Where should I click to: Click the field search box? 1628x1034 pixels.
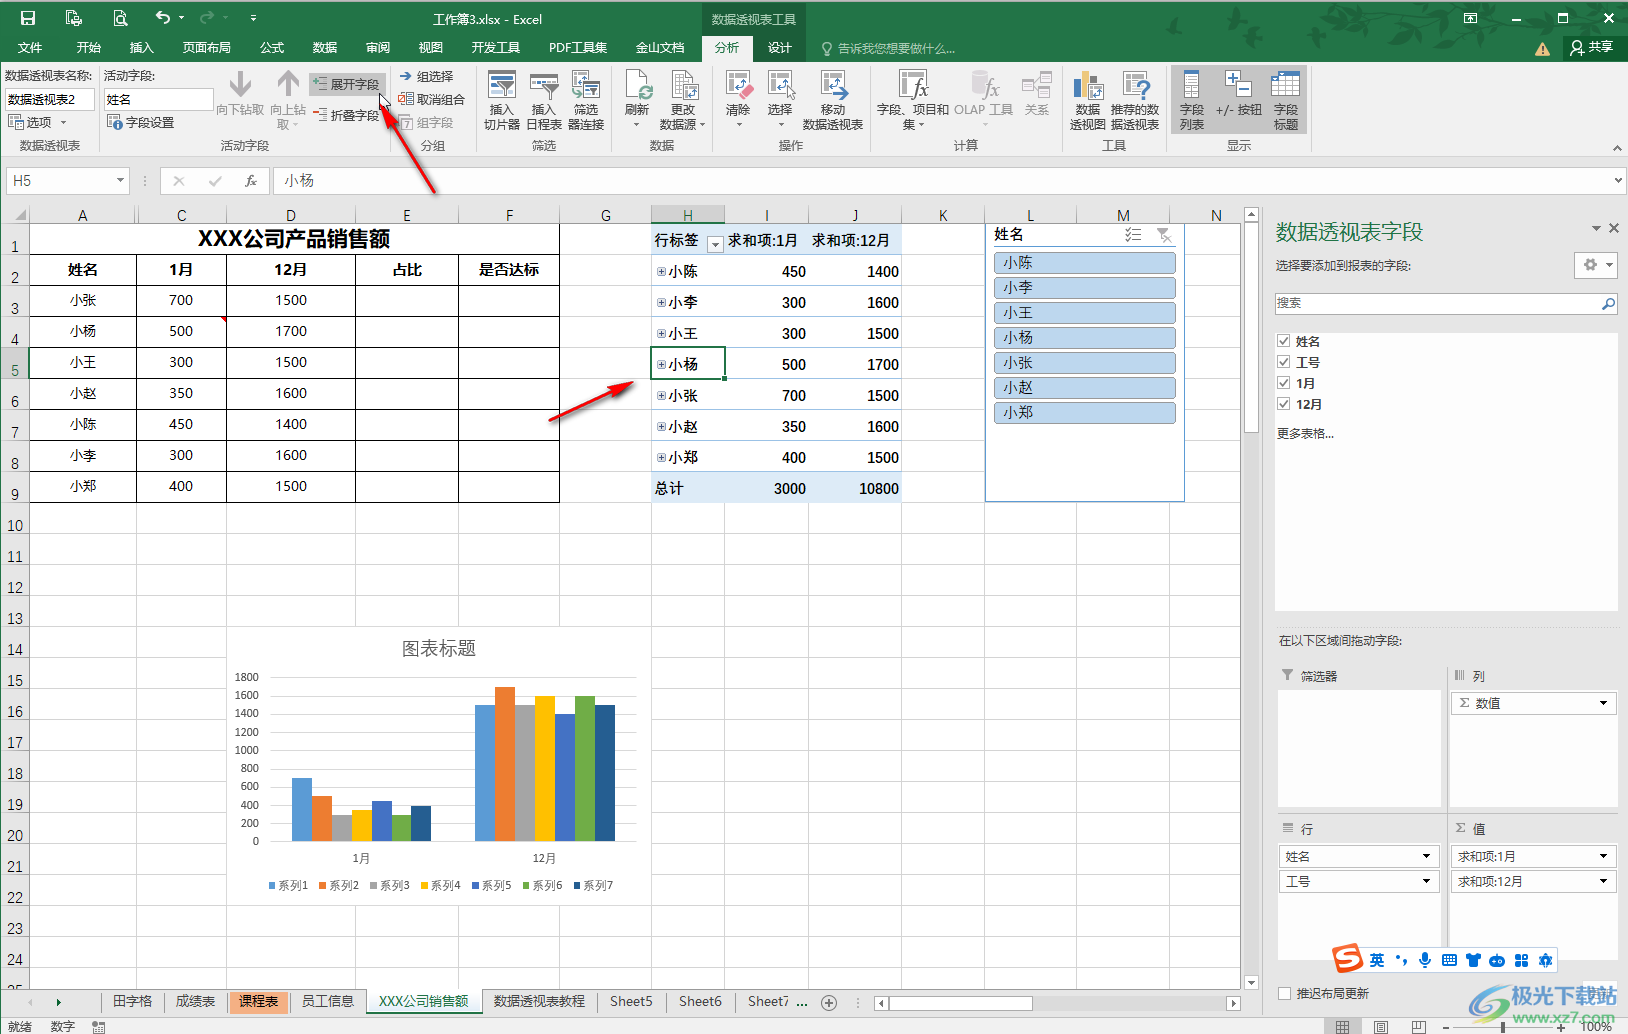pyautogui.click(x=1437, y=303)
